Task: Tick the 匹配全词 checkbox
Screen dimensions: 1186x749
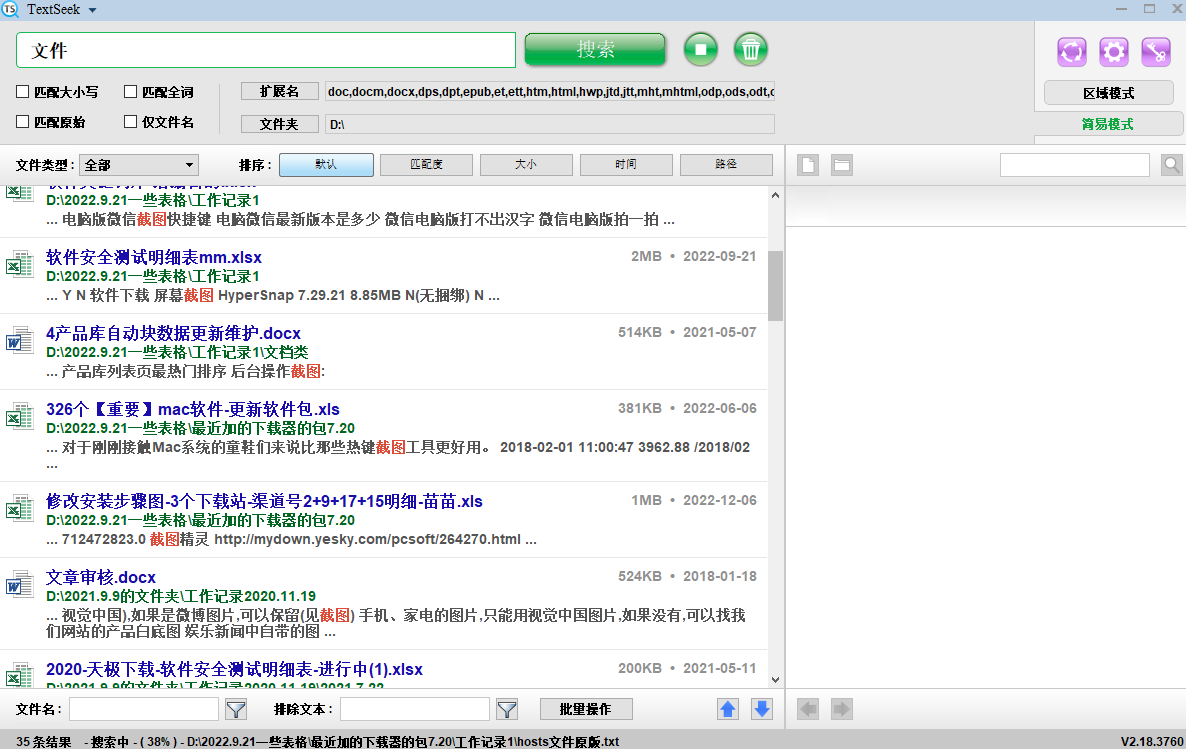Action: pyautogui.click(x=131, y=92)
